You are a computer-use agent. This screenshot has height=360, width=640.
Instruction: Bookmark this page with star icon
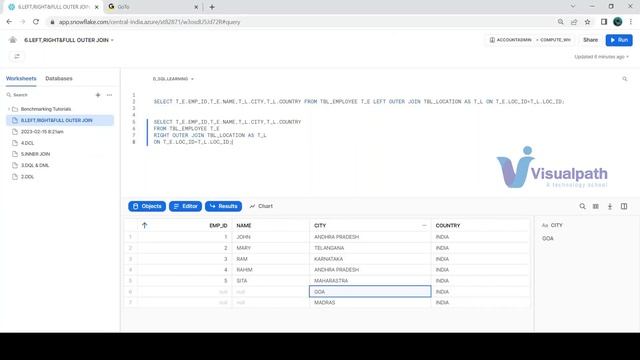click(587, 22)
